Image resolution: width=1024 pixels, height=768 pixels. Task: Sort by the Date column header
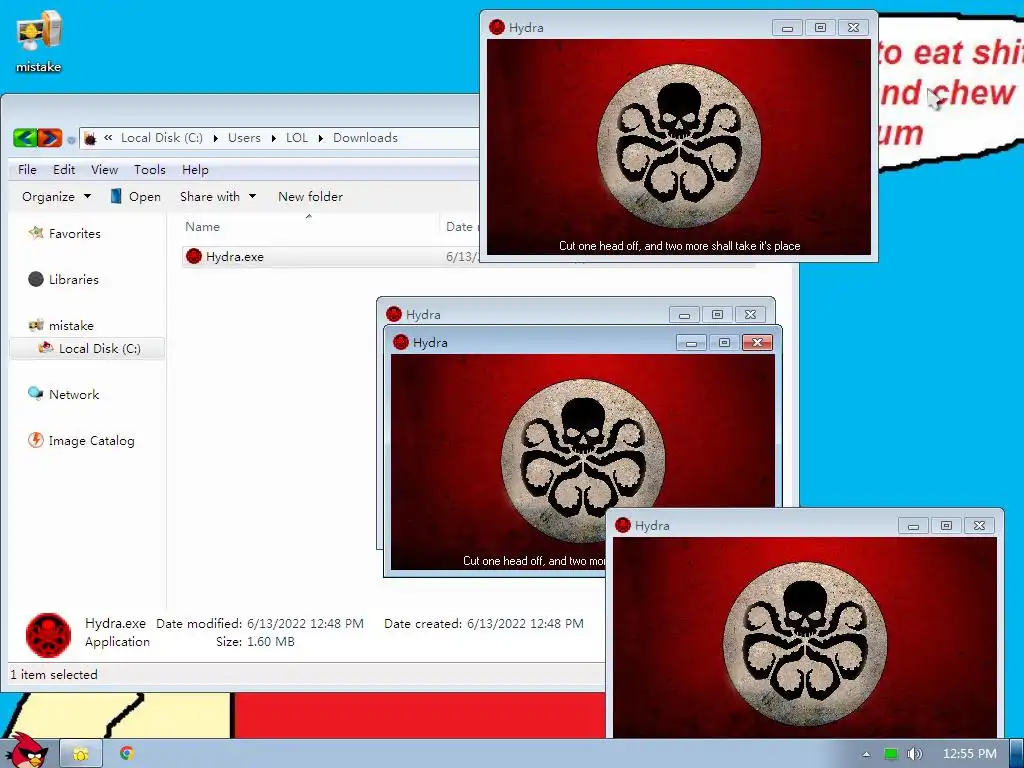coord(460,227)
